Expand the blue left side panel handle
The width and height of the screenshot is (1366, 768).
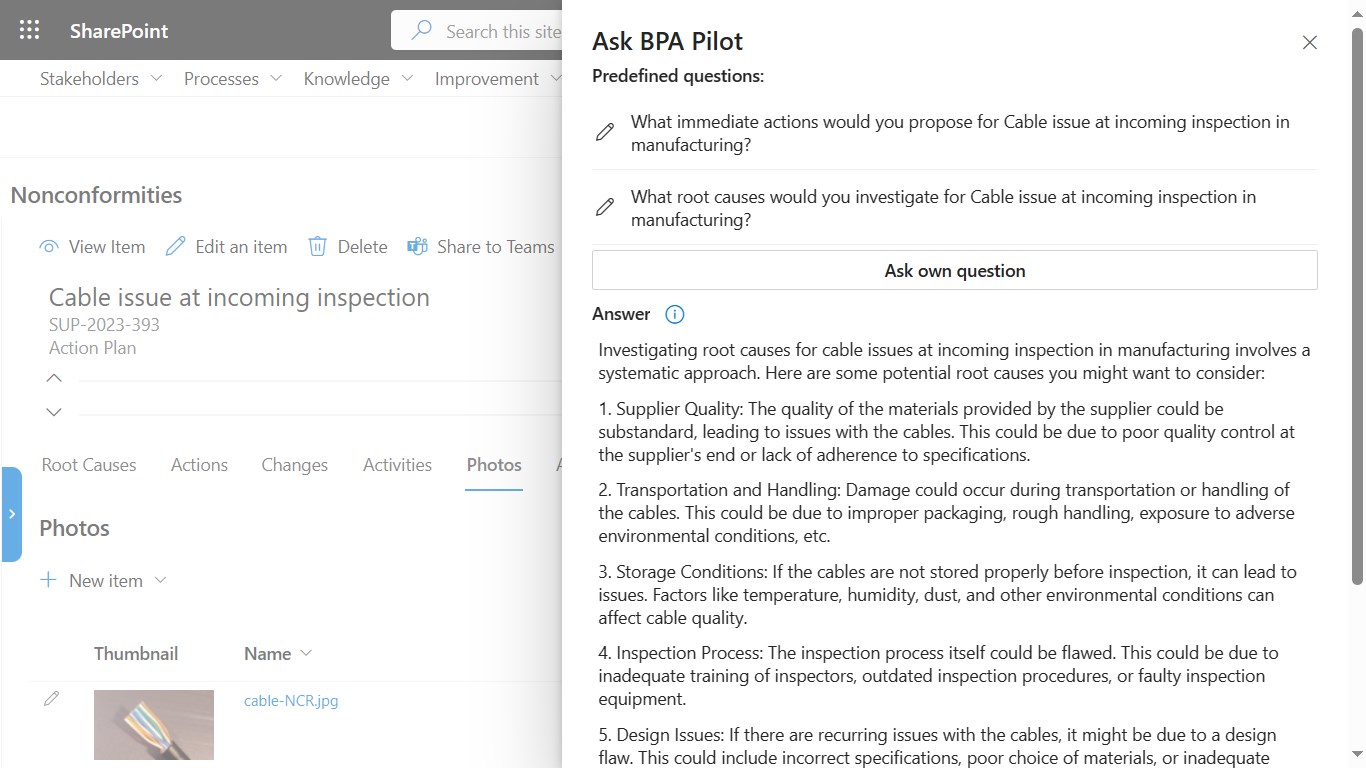tap(12, 514)
